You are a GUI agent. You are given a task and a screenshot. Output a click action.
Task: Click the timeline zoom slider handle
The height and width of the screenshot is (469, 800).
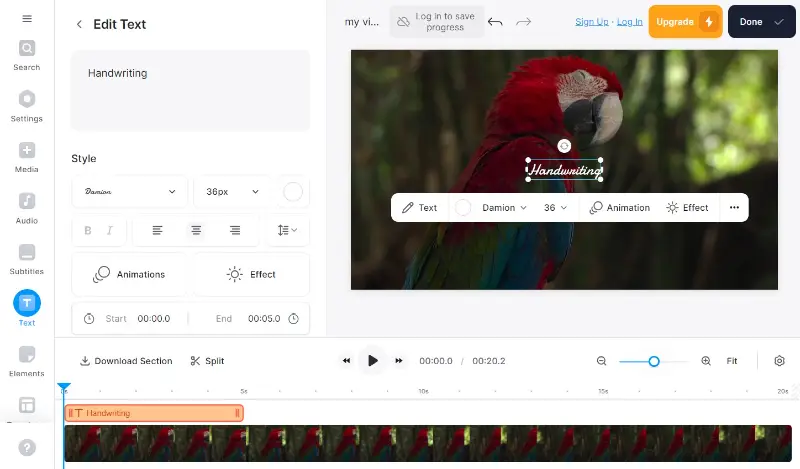coord(654,361)
